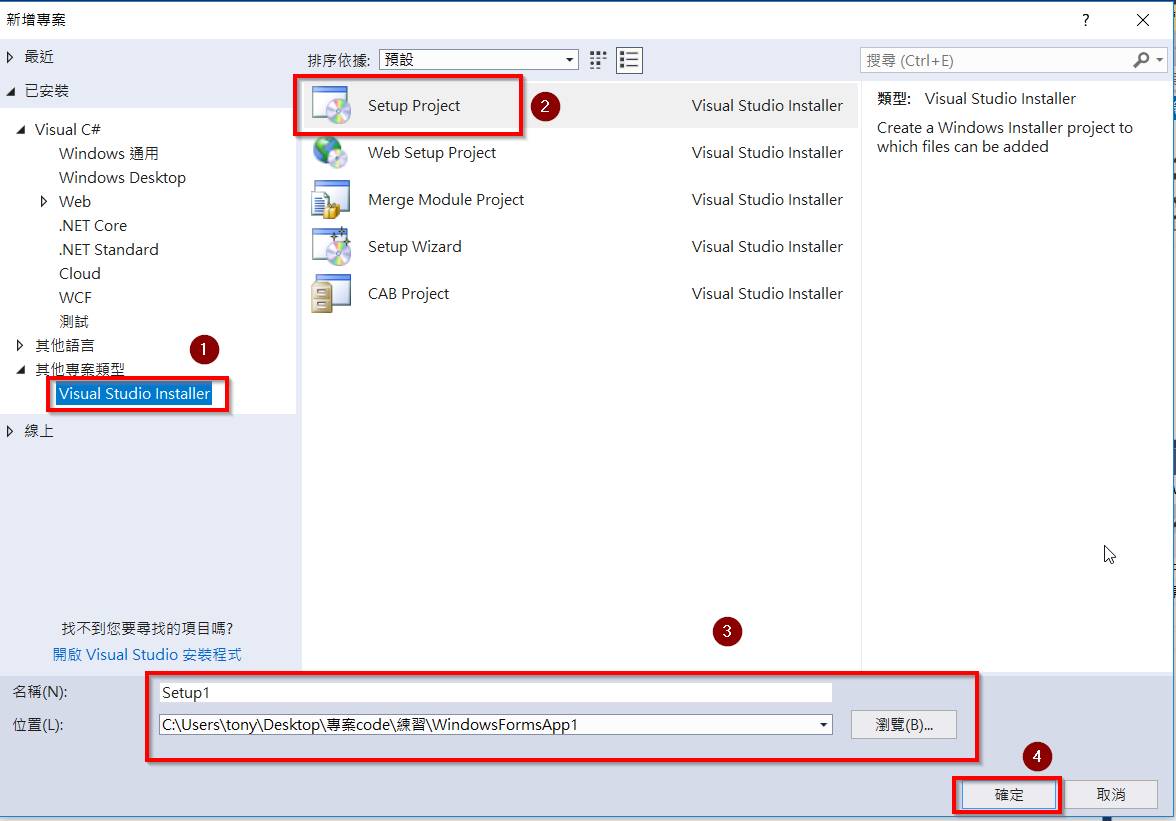Select the WCF category
The height and width of the screenshot is (821, 1176).
tap(75, 298)
